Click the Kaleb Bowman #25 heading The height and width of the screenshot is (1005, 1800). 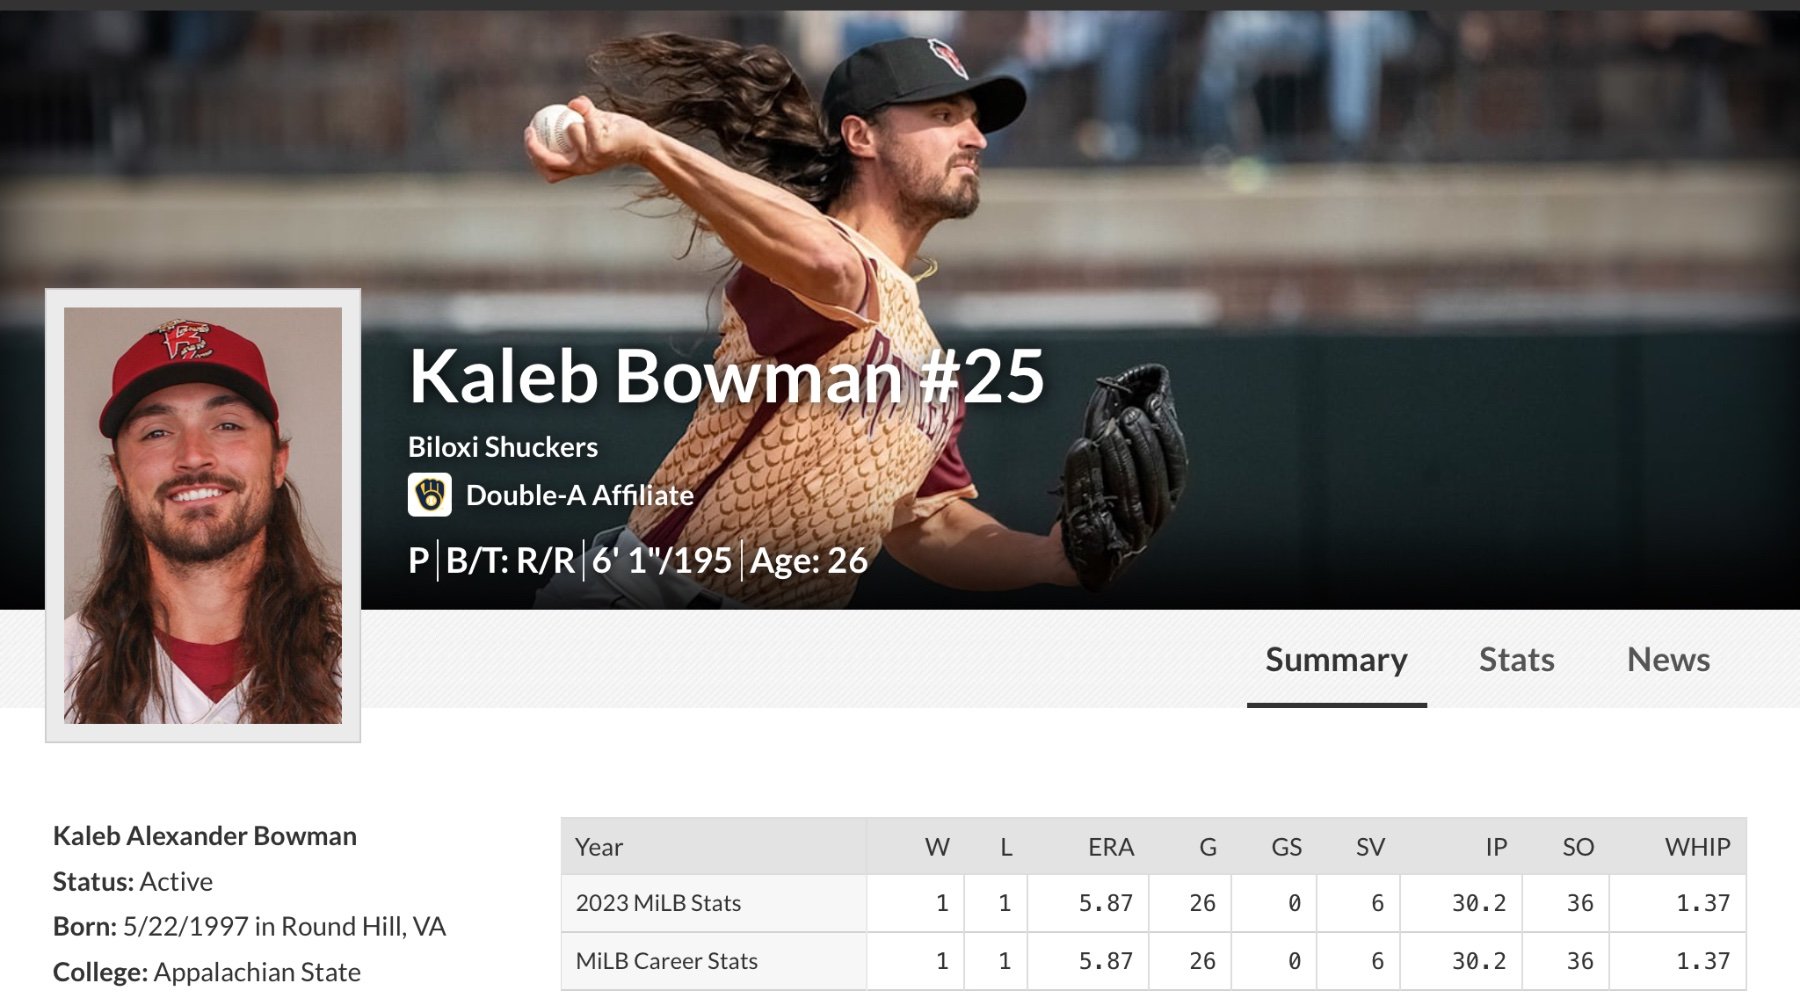pyautogui.click(x=726, y=377)
